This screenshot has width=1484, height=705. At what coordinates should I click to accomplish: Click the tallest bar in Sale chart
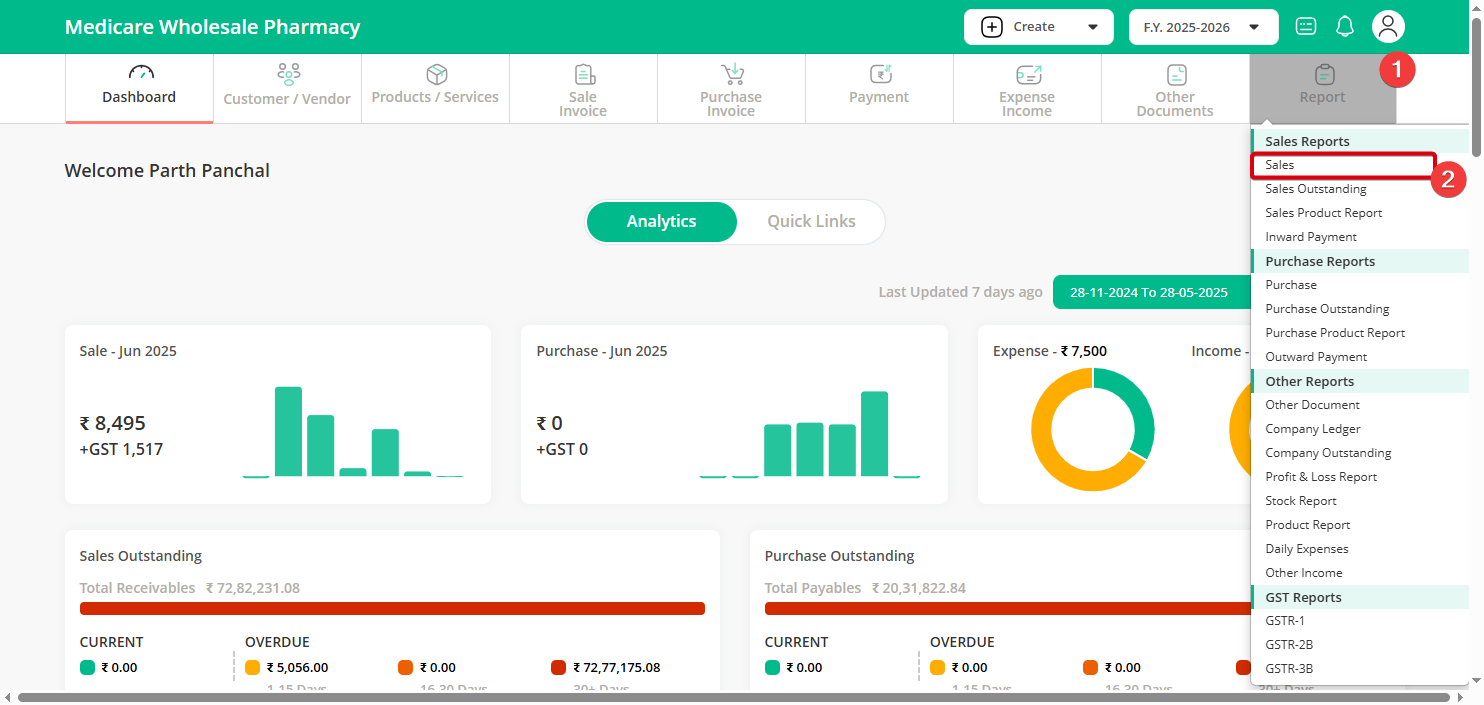point(288,431)
